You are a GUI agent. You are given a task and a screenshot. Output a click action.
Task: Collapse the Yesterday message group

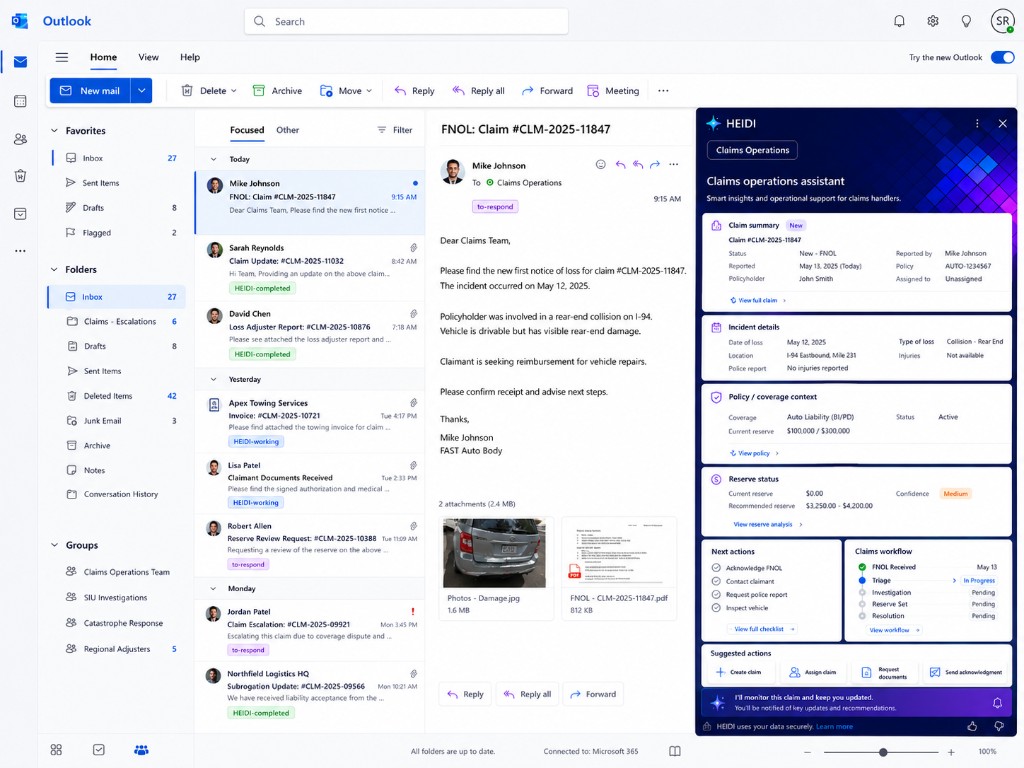click(x=213, y=379)
